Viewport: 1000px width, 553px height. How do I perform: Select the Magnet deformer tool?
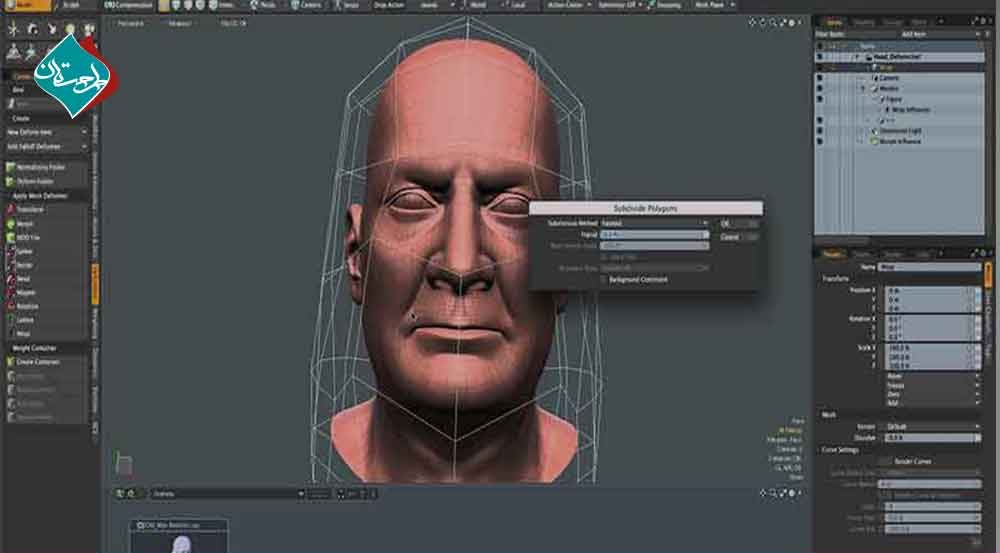(x=45, y=293)
